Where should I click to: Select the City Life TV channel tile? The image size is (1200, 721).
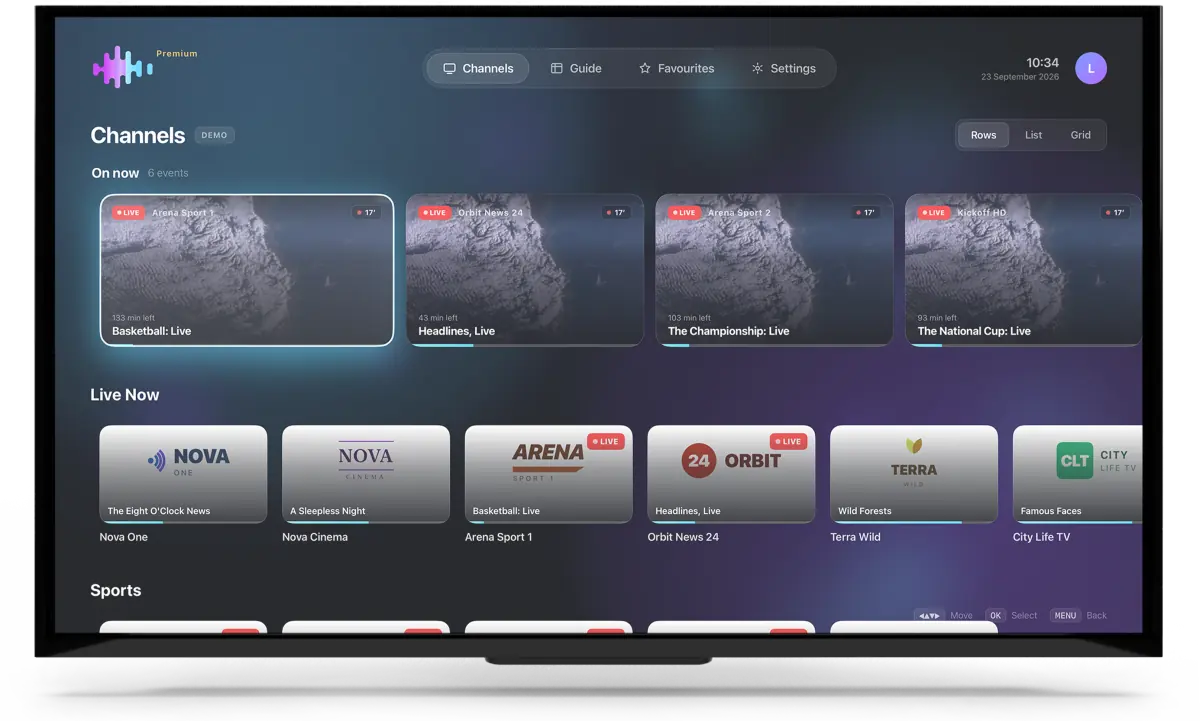click(x=1078, y=474)
